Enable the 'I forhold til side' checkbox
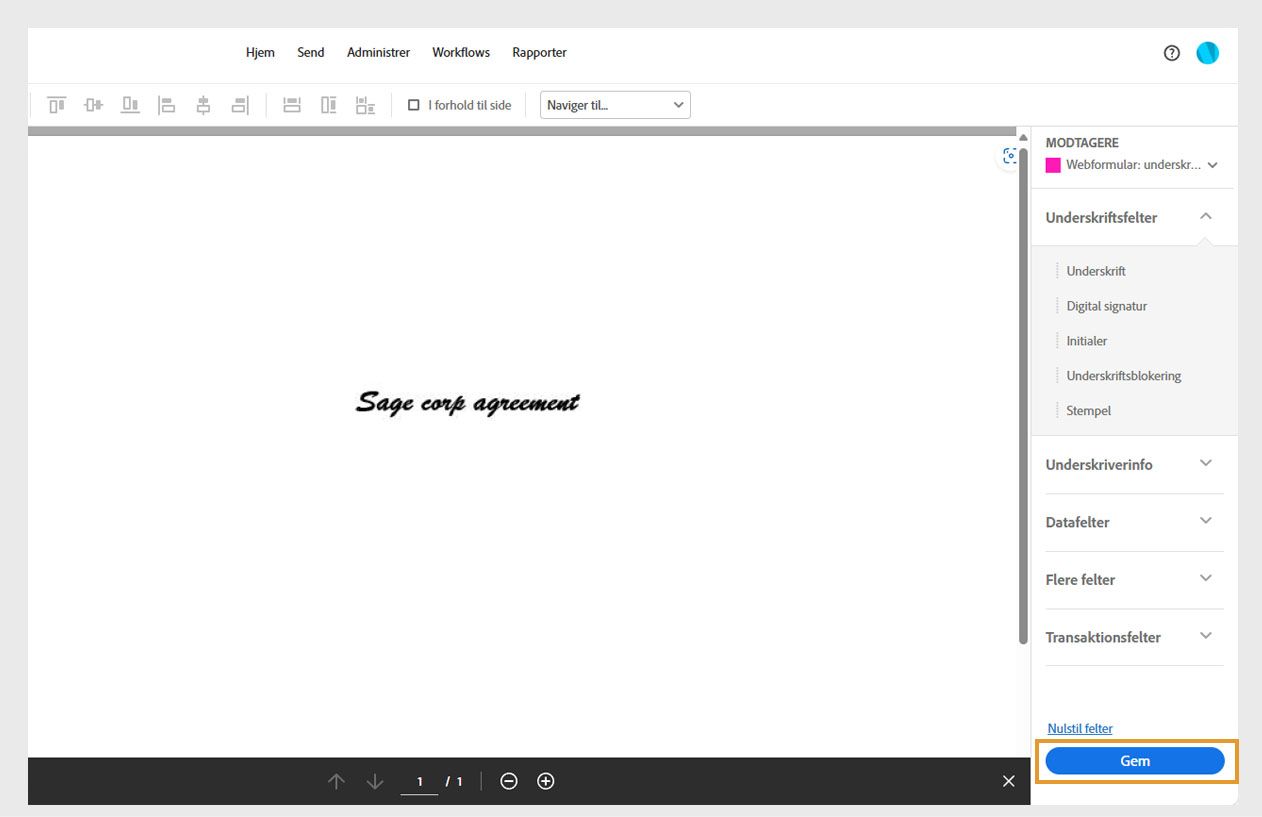 414,105
